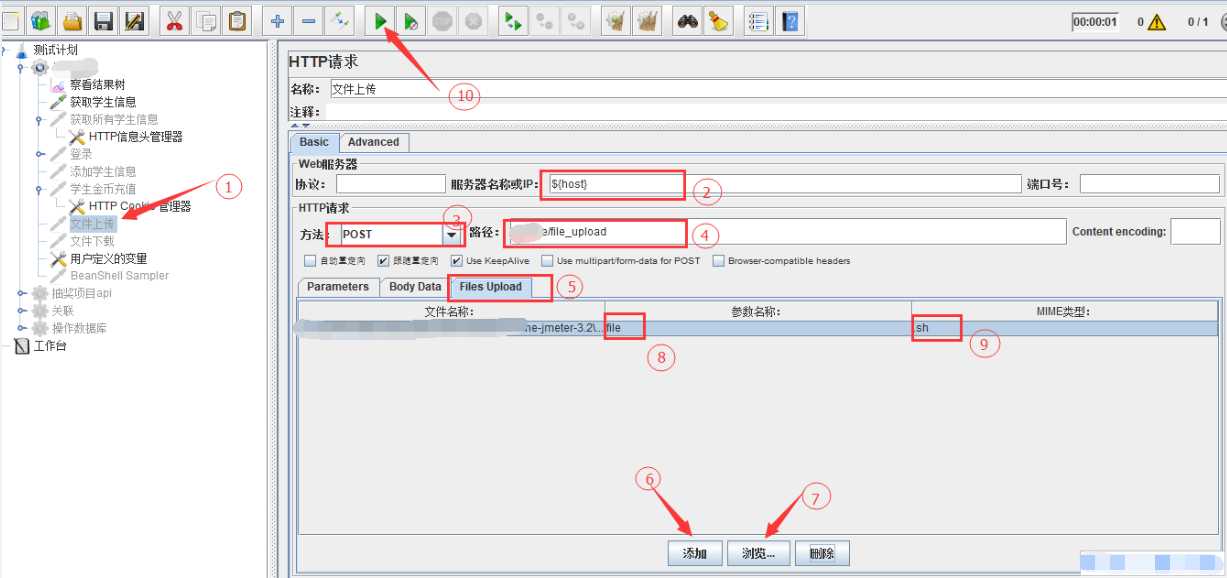Viewport: 1227px width, 578px height.
Task: Click the 路径 path field
Action: 785,232
